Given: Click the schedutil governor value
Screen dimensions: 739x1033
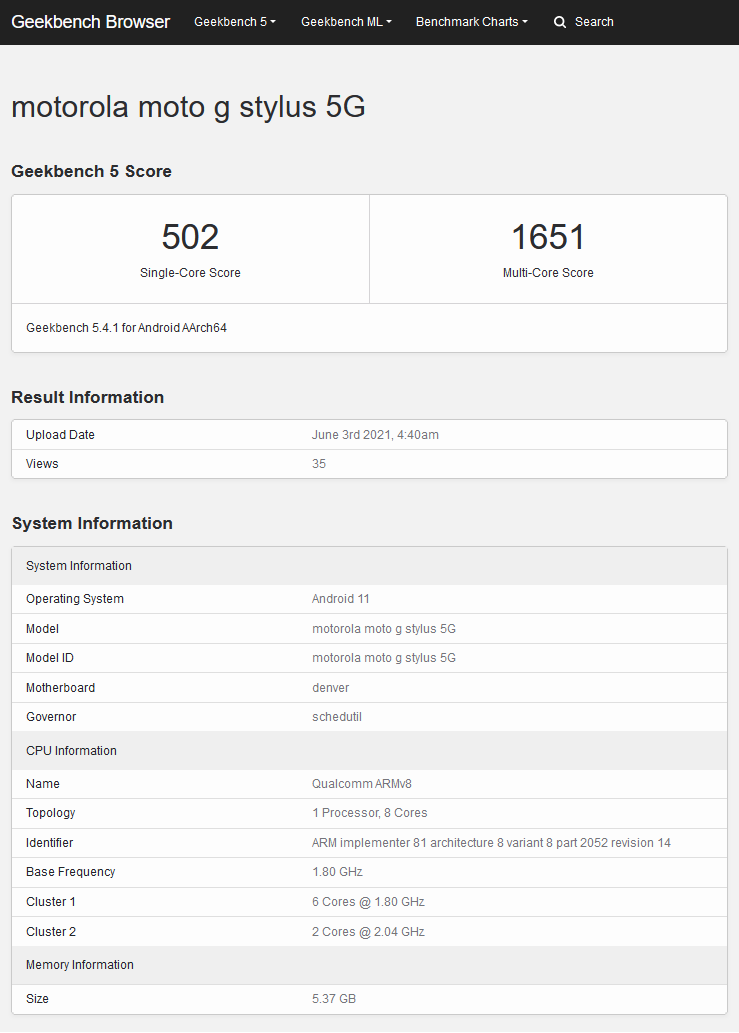Looking at the screenshot, I should [337, 717].
